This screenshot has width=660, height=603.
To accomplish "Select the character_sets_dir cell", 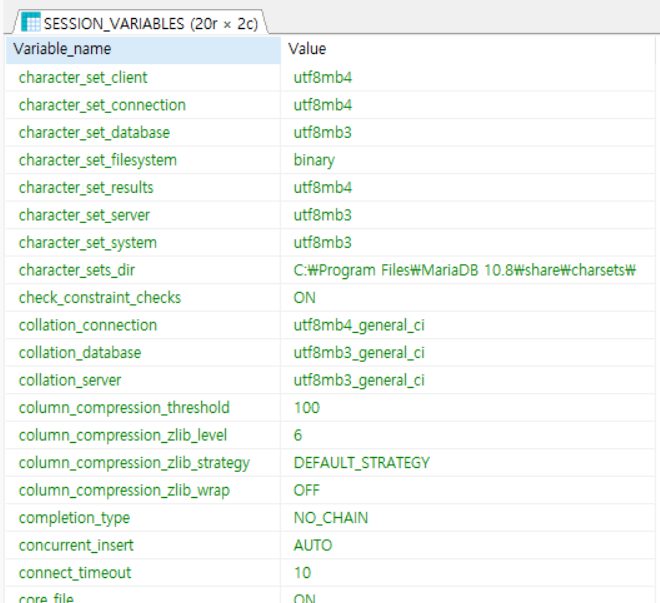I will pyautogui.click(x=143, y=270).
